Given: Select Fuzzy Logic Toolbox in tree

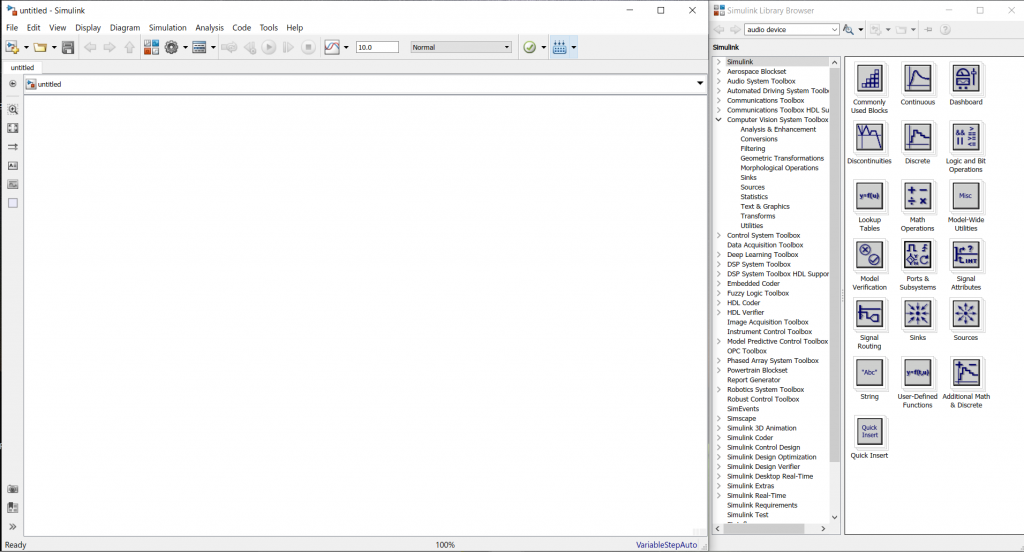Looking at the screenshot, I should 758,293.
